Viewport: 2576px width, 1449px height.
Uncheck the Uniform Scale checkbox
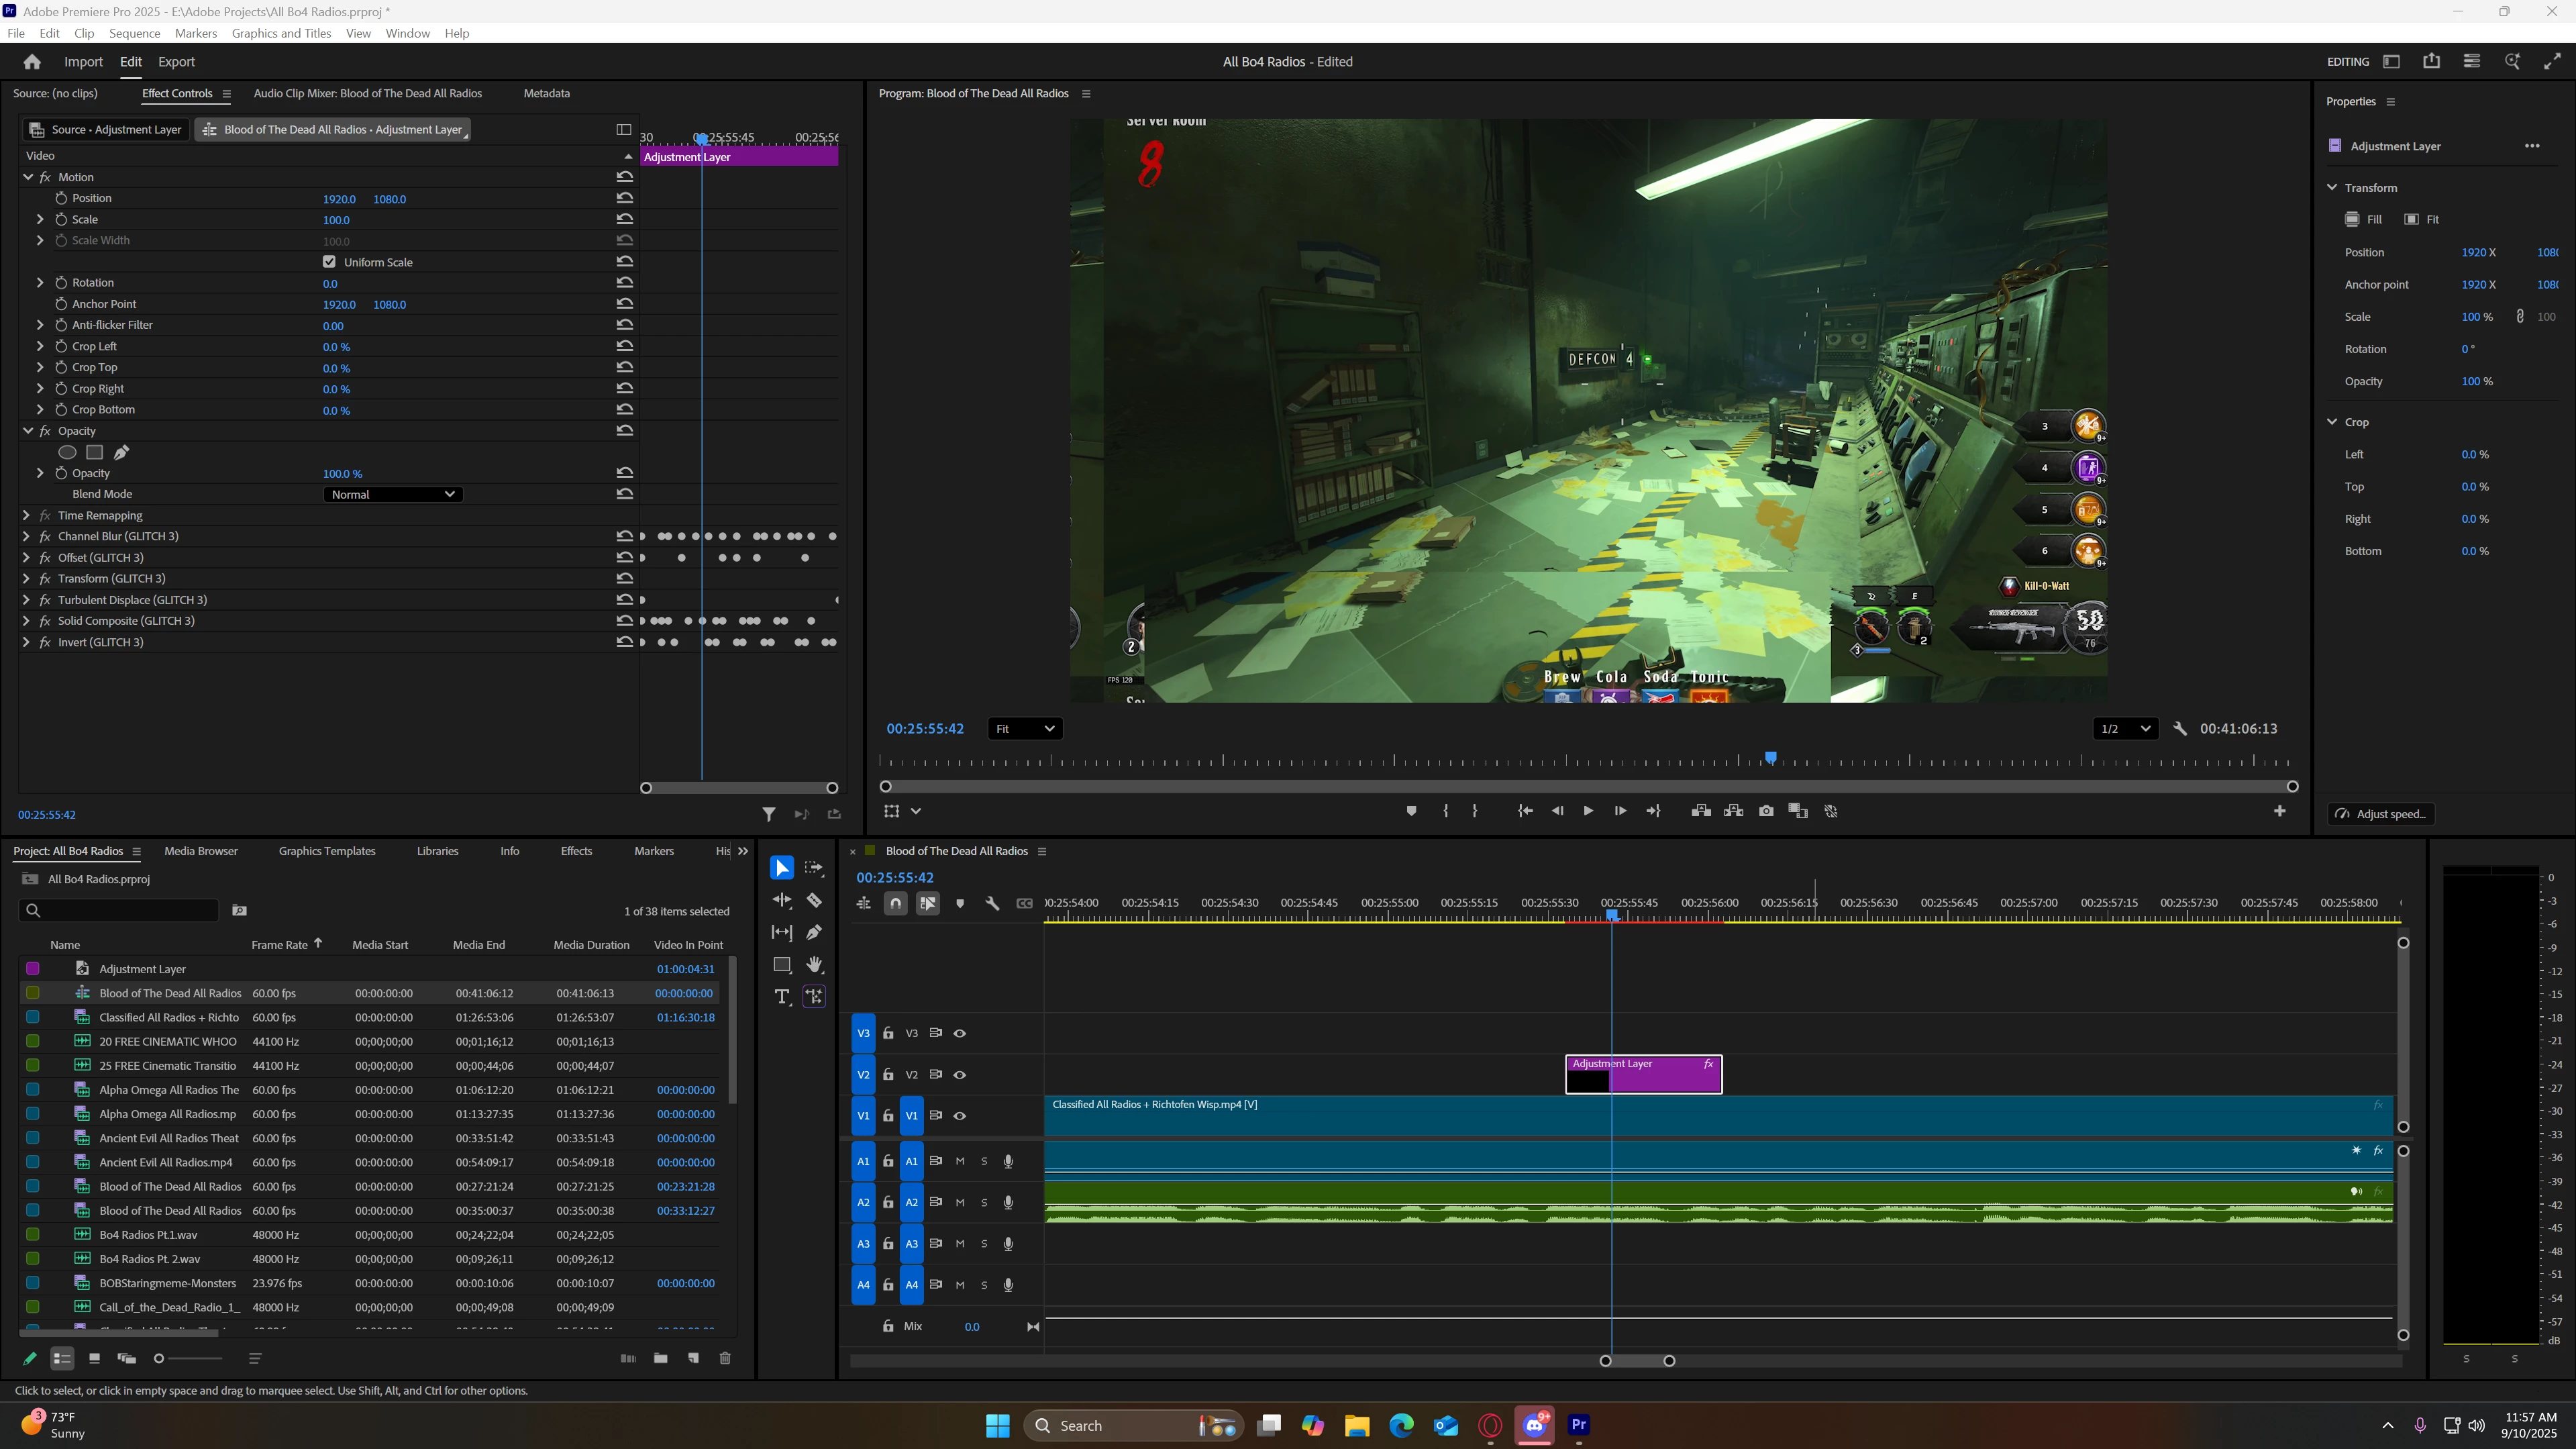coord(329,262)
